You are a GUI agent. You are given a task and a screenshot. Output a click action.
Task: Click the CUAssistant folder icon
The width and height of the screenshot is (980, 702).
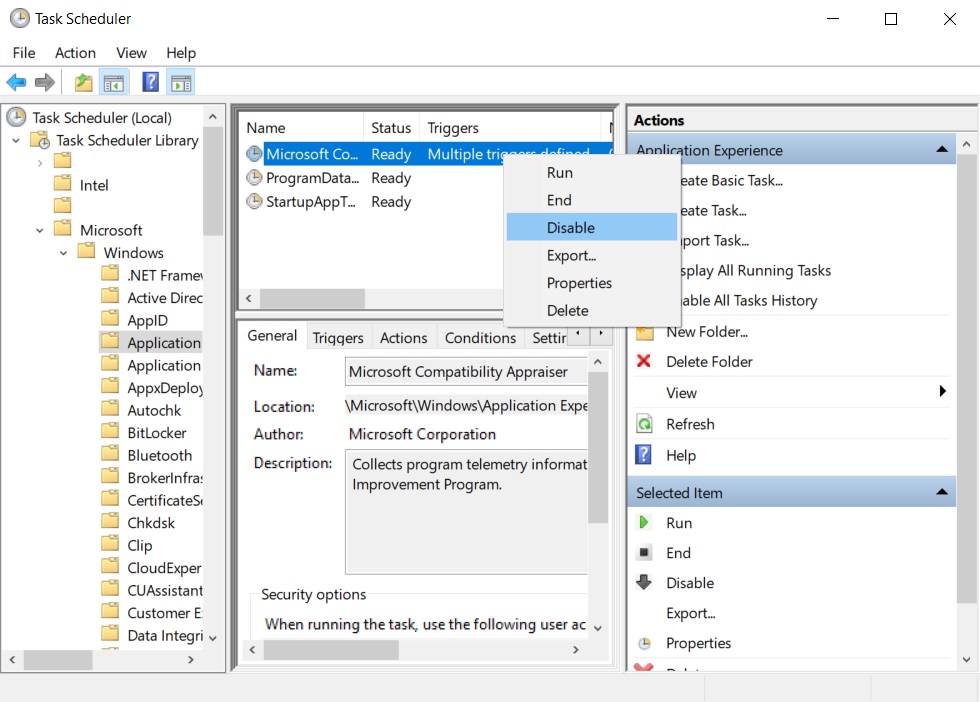(x=110, y=588)
